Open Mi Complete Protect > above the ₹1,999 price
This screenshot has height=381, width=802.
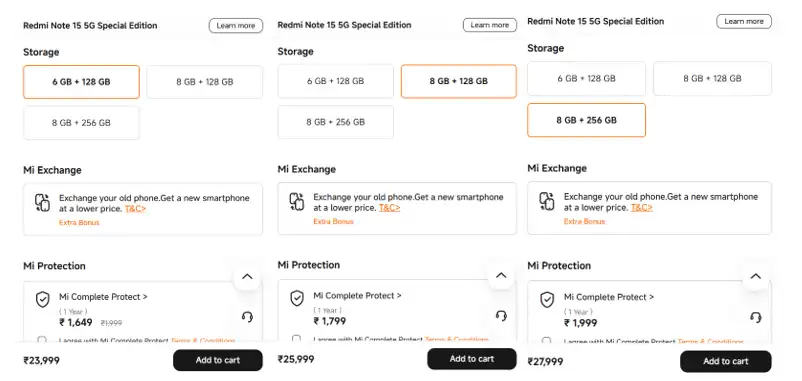coord(609,297)
